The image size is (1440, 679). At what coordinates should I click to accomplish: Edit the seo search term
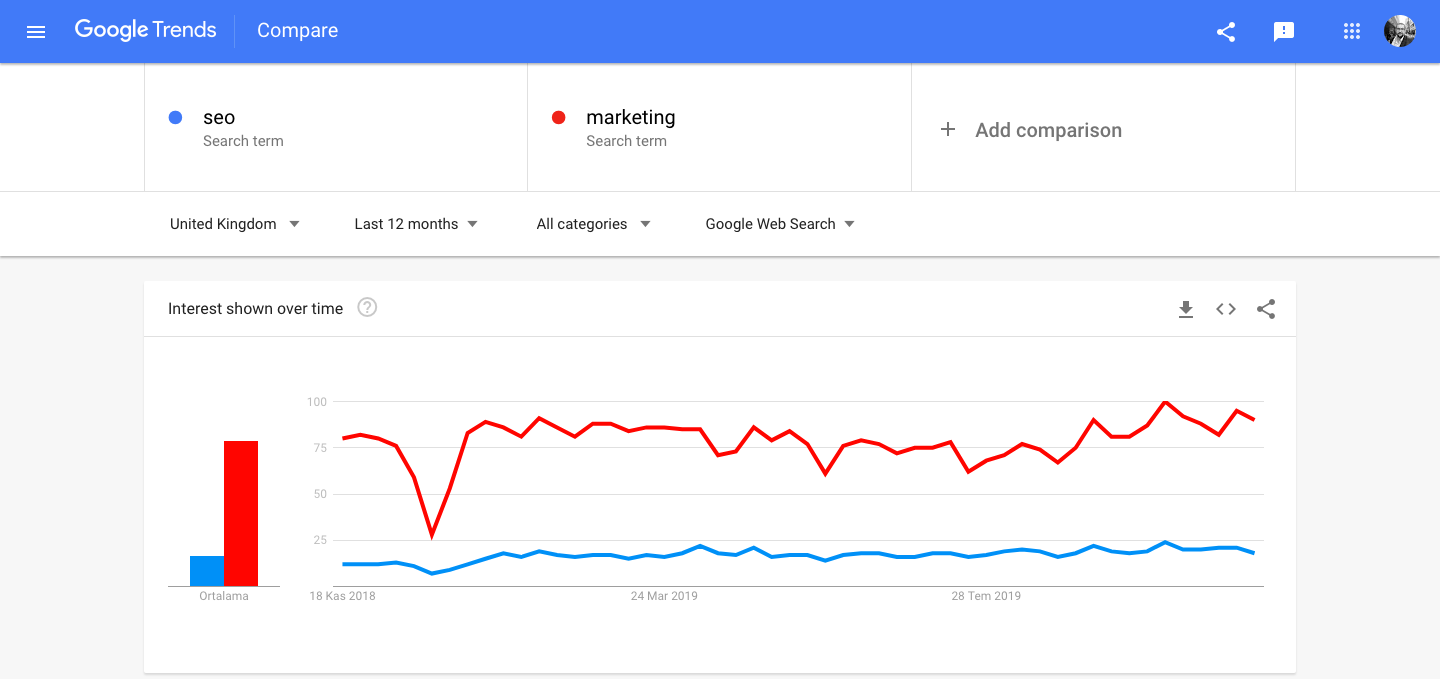coord(336,128)
